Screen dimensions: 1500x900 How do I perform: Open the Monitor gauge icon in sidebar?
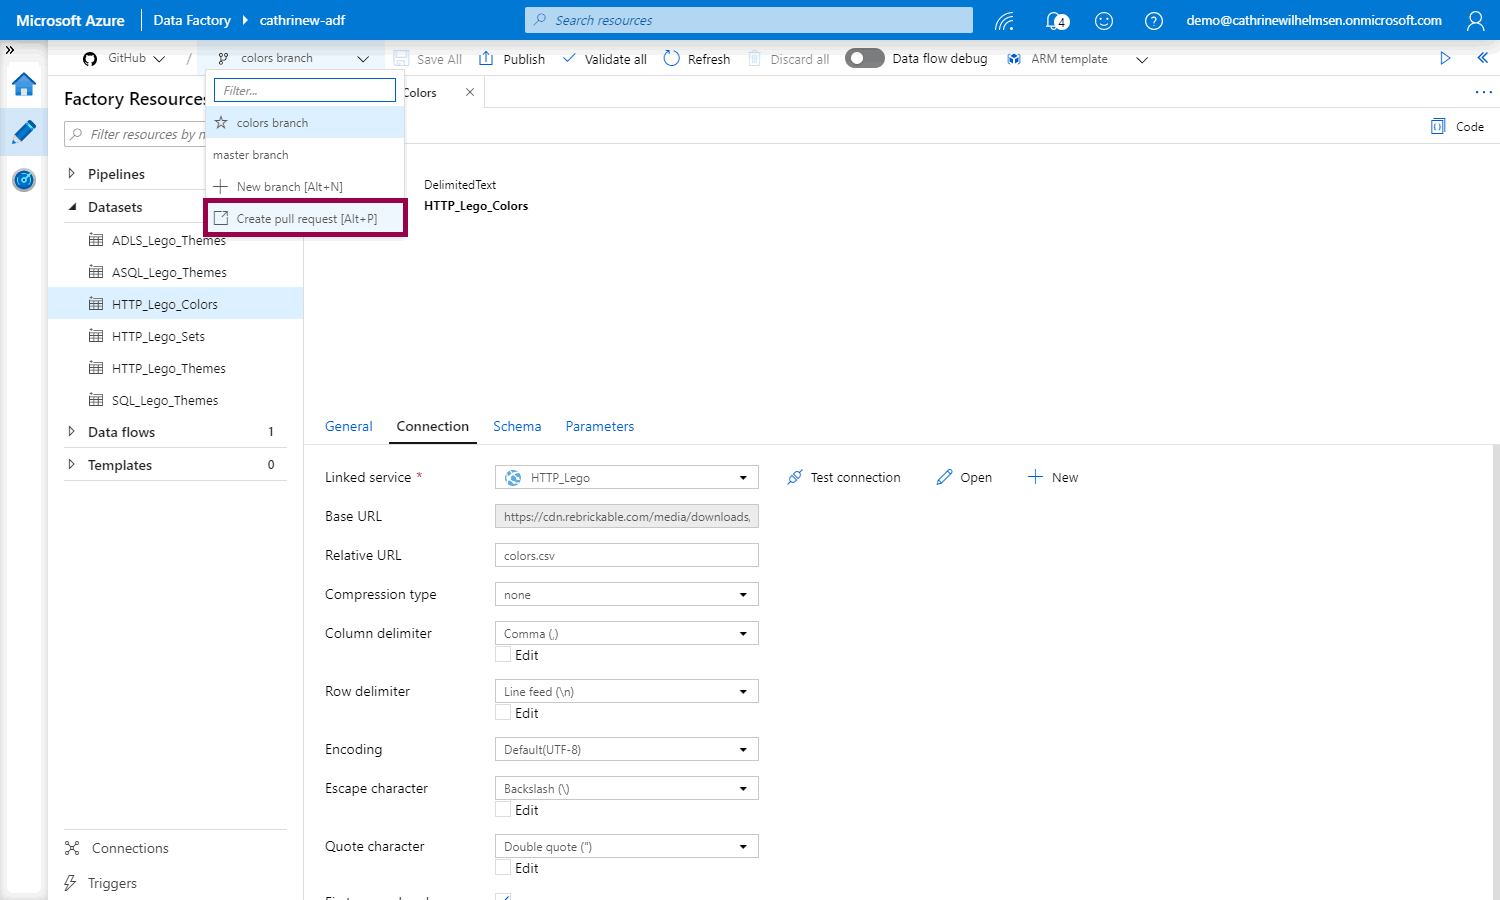point(24,180)
